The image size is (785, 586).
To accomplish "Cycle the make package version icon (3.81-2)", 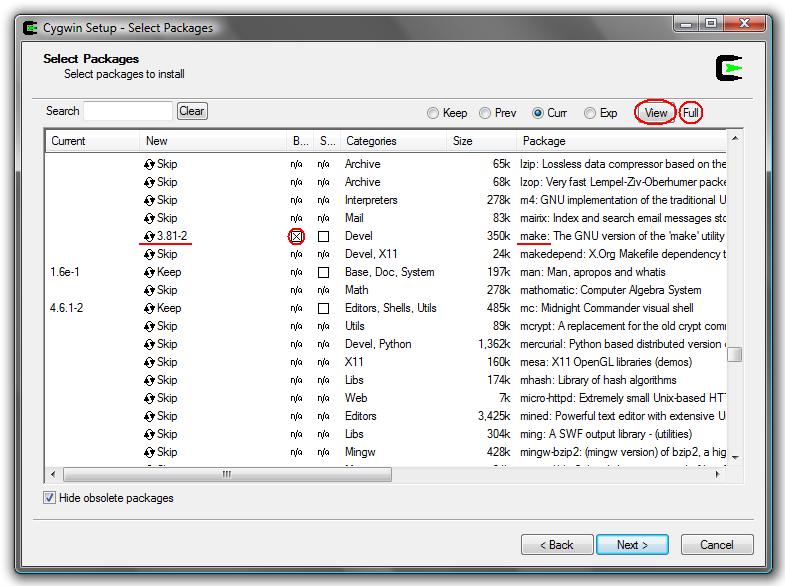I will click(x=149, y=236).
